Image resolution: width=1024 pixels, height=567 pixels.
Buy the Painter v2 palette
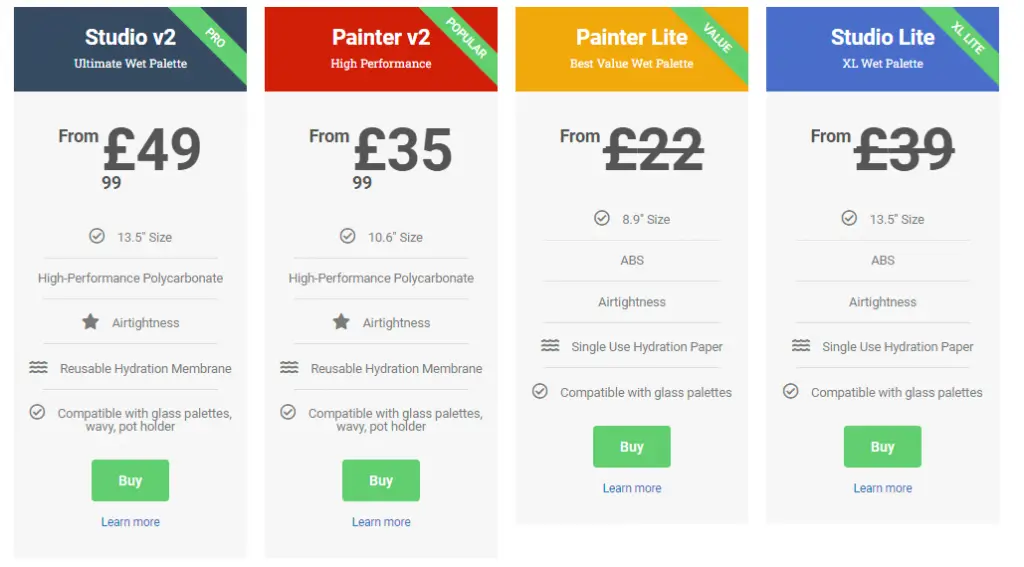tap(381, 480)
